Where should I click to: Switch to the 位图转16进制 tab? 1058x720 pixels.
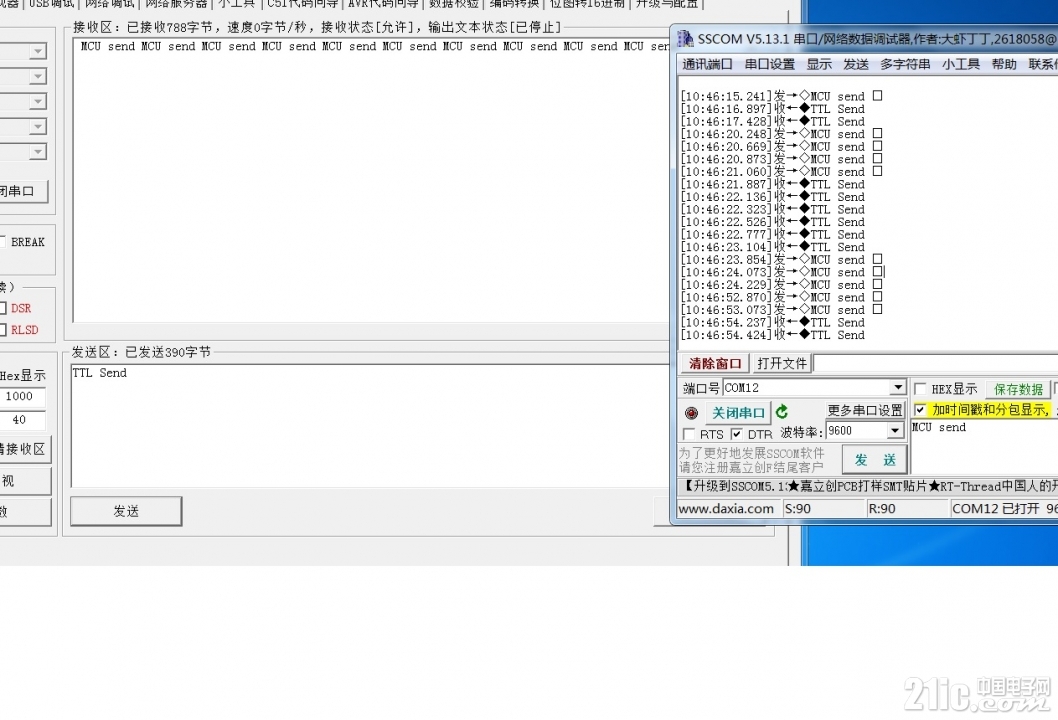tap(587, 4)
